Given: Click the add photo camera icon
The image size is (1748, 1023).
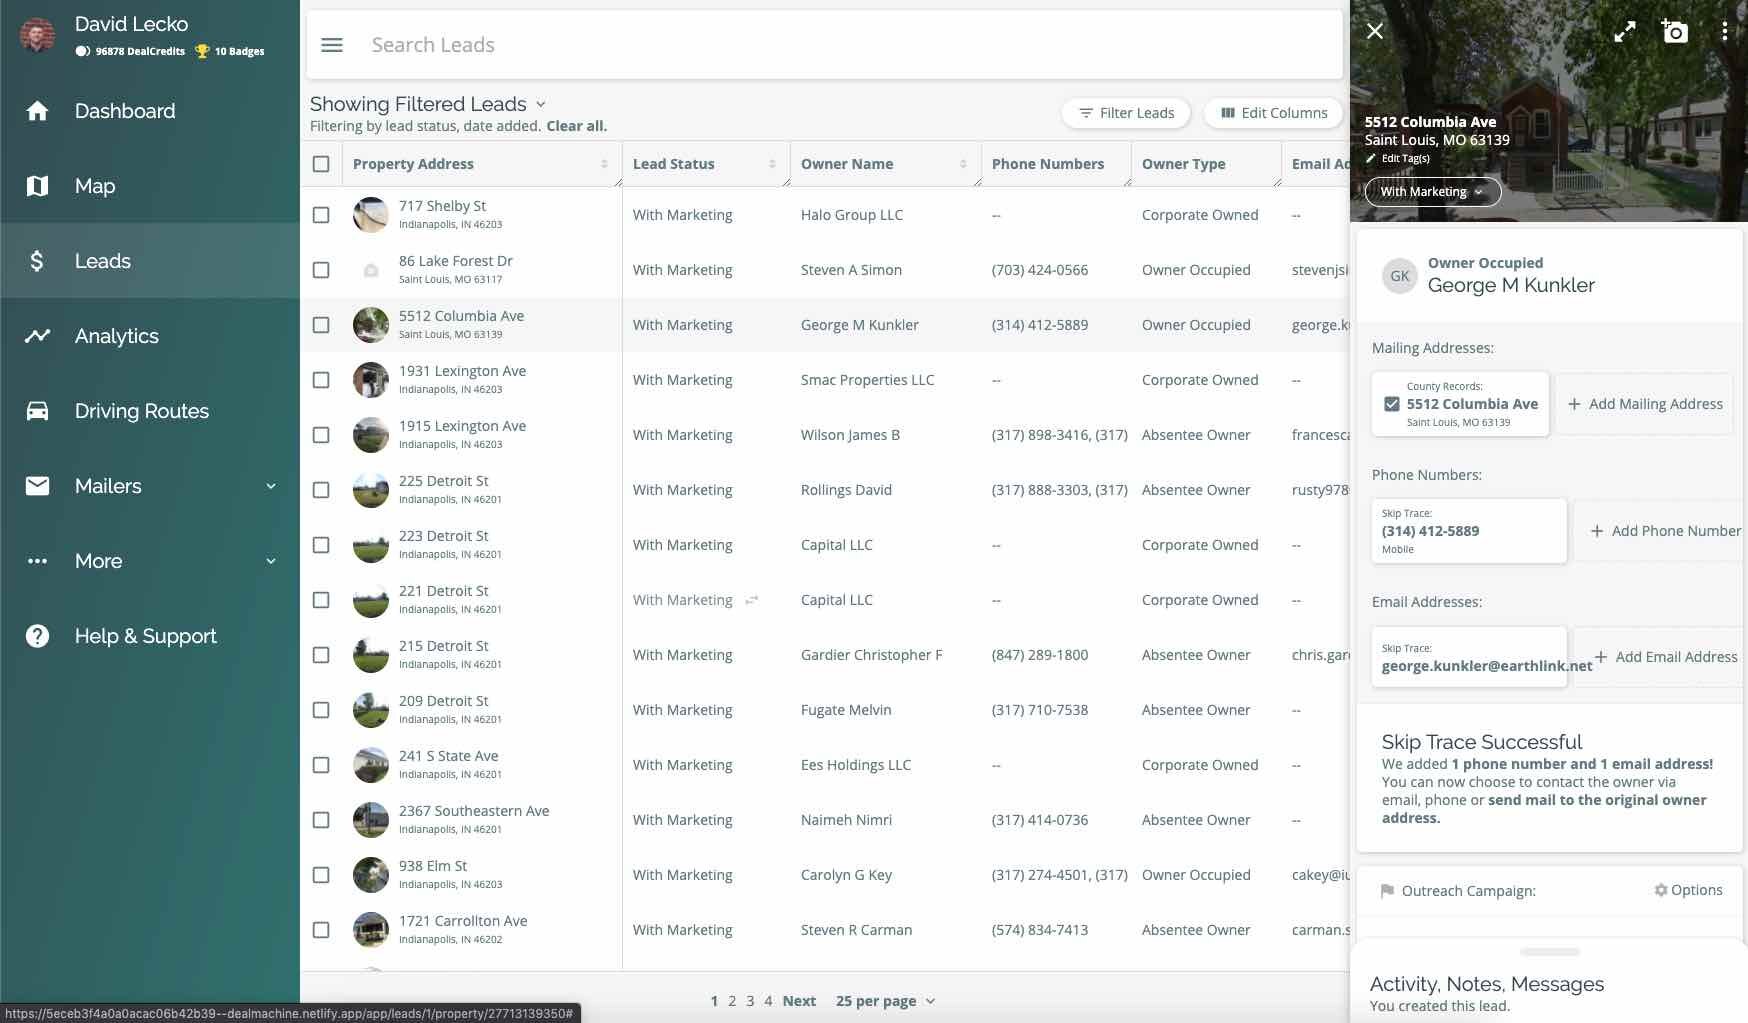Looking at the screenshot, I should (1674, 32).
